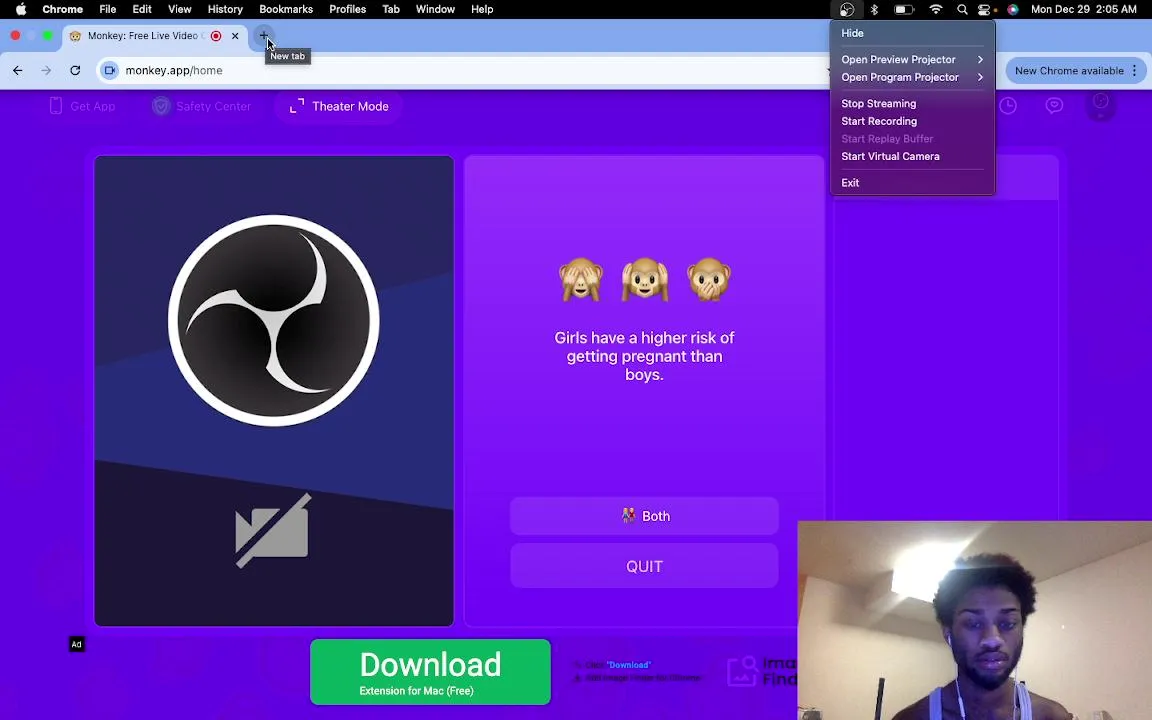Open the Apple menu
The height and width of the screenshot is (720, 1152).
pyautogui.click(x=21, y=10)
